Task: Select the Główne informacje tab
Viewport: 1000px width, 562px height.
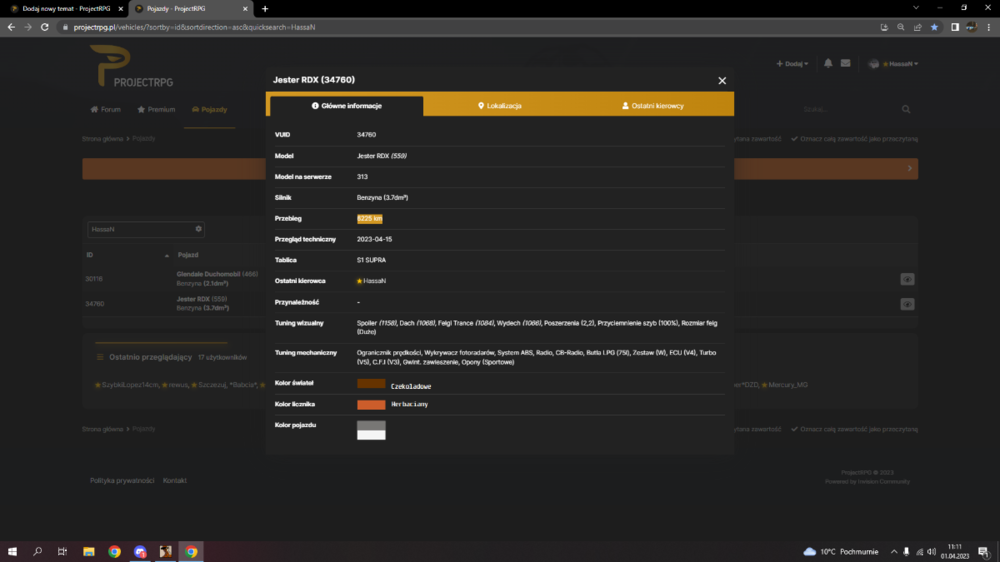Action: [x=346, y=106]
